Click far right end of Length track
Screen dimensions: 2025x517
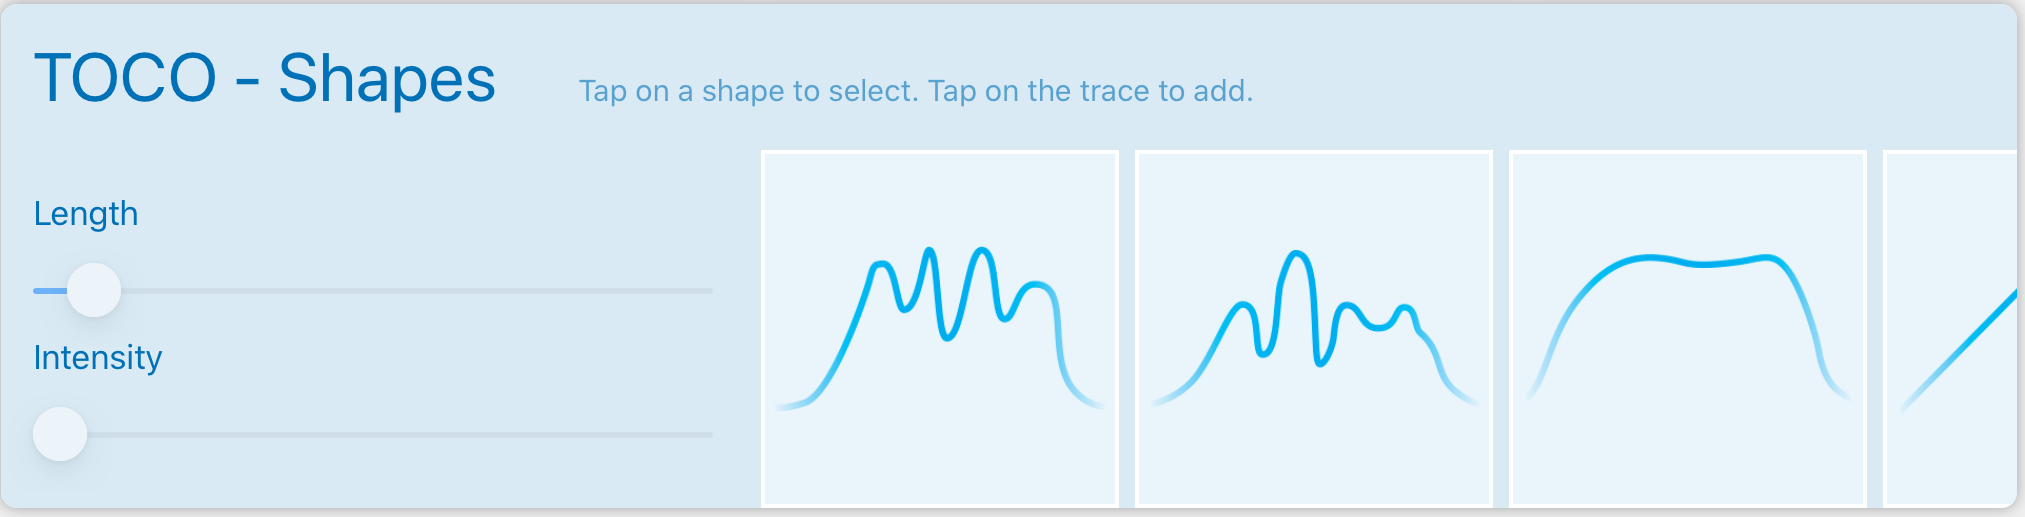tap(708, 291)
